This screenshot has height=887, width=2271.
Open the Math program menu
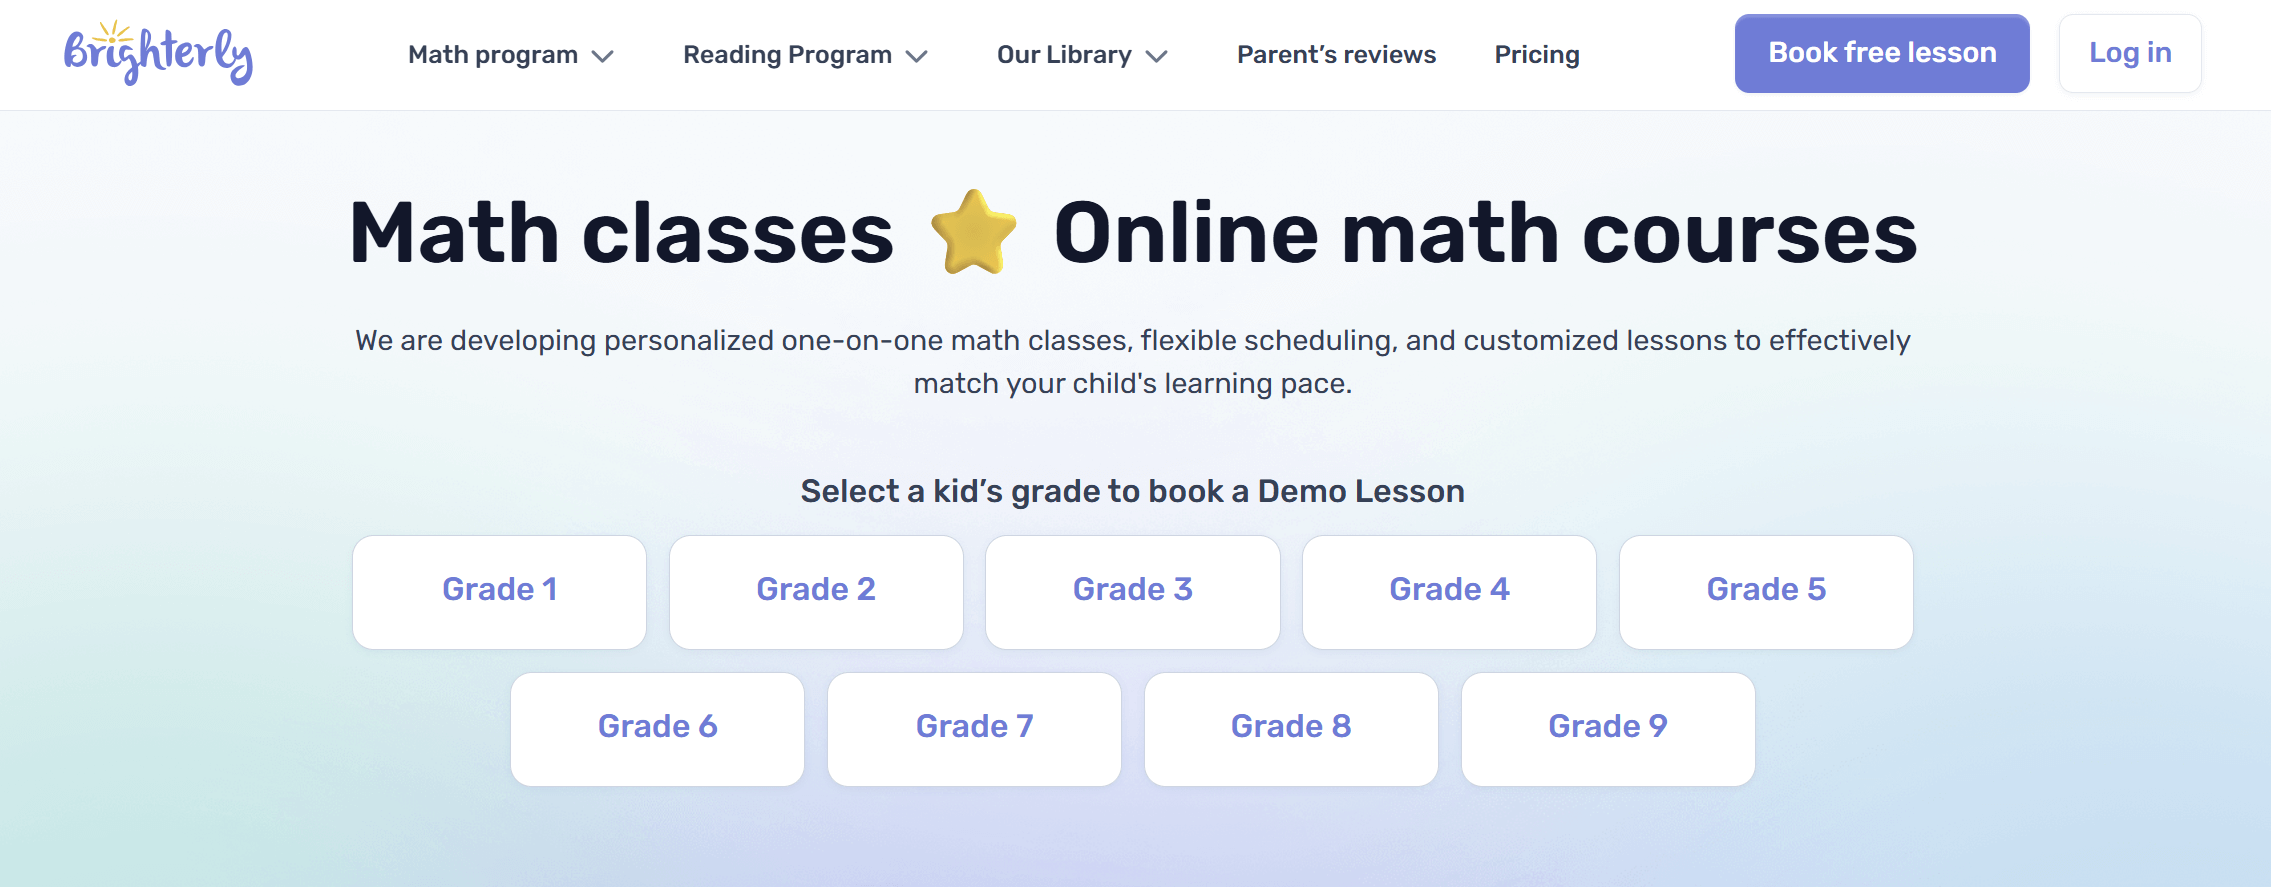pyautogui.click(x=492, y=55)
